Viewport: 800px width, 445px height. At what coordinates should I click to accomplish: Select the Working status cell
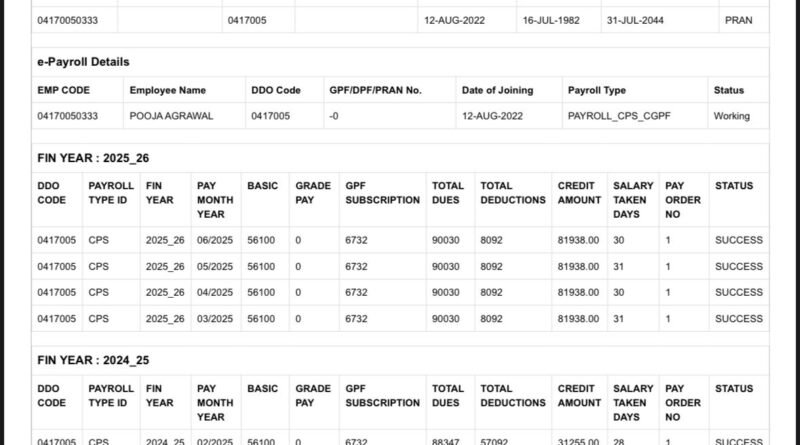(731, 116)
